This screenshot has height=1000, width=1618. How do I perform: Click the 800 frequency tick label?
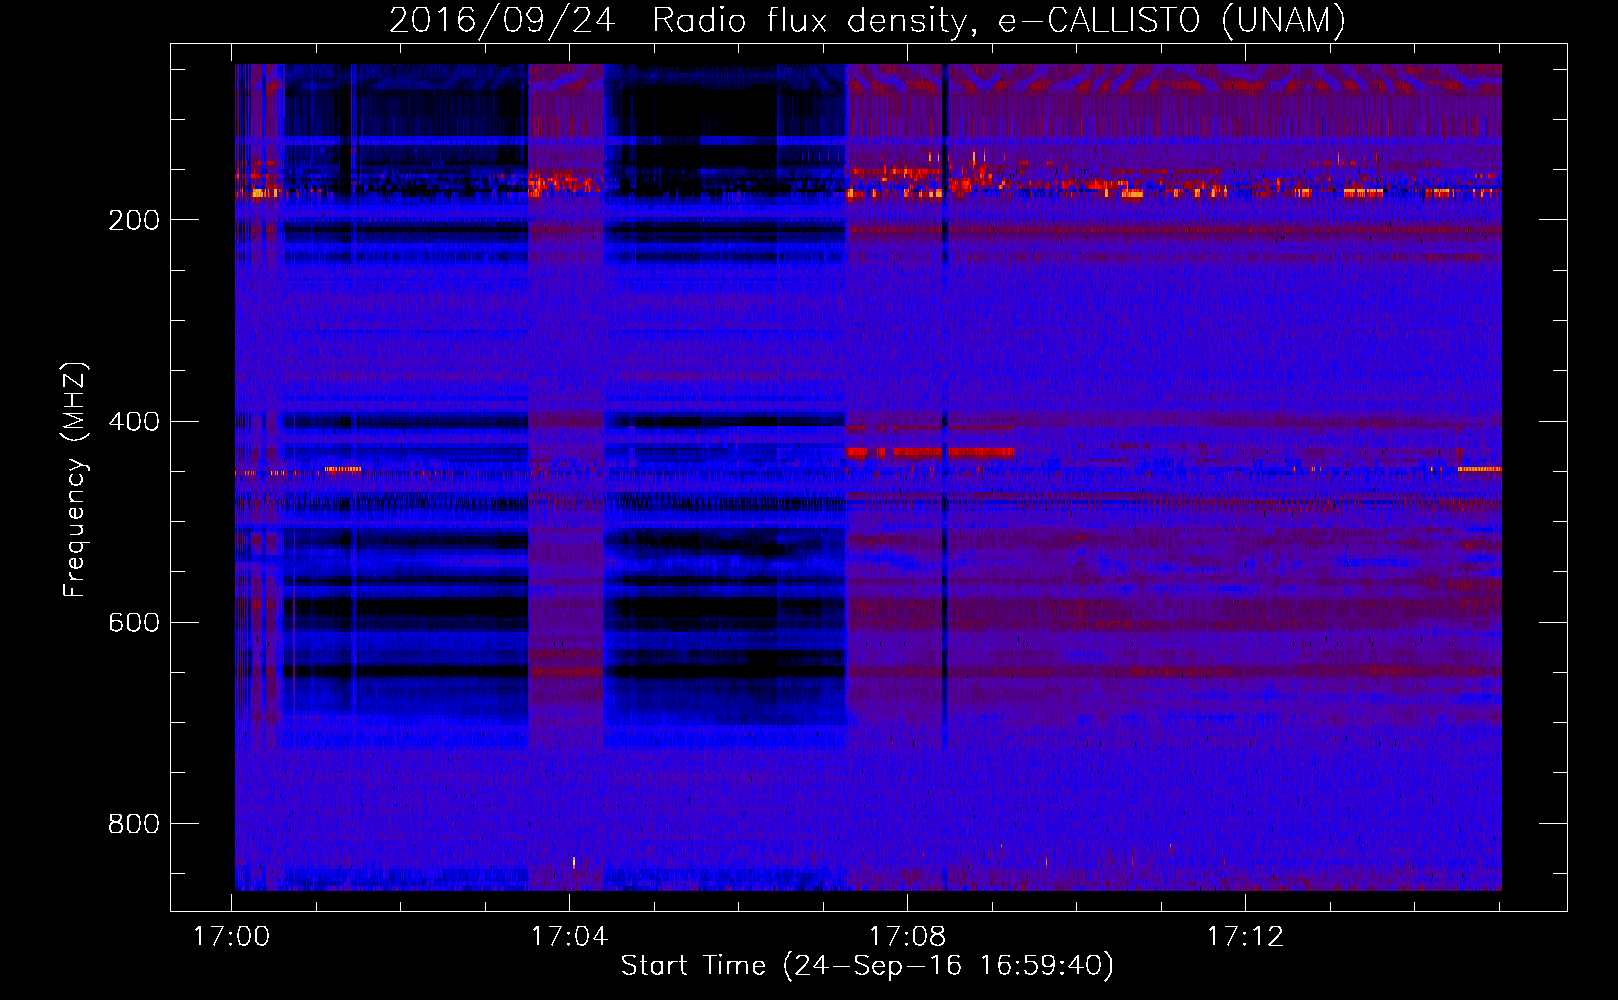click(134, 823)
